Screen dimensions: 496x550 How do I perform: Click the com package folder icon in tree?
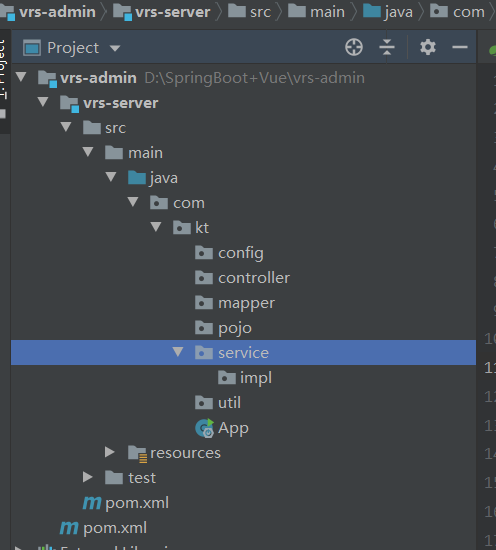point(159,203)
